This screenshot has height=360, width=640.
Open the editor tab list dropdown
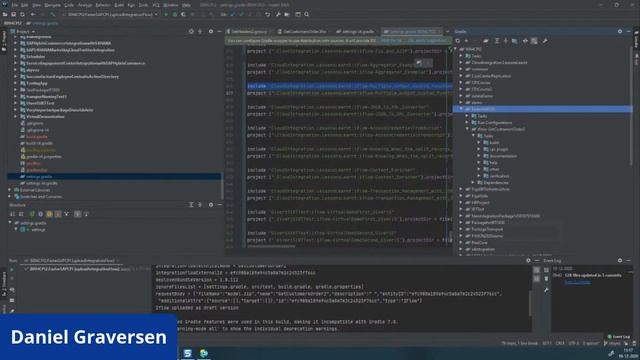447,31
